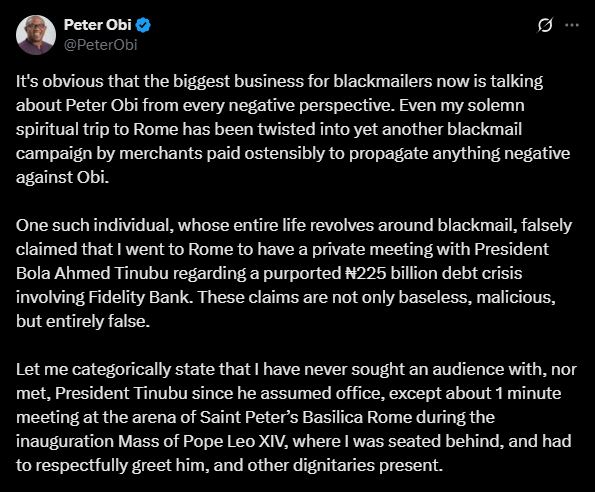
Task: Open the Grok explain-post icon
Action: [545, 25]
